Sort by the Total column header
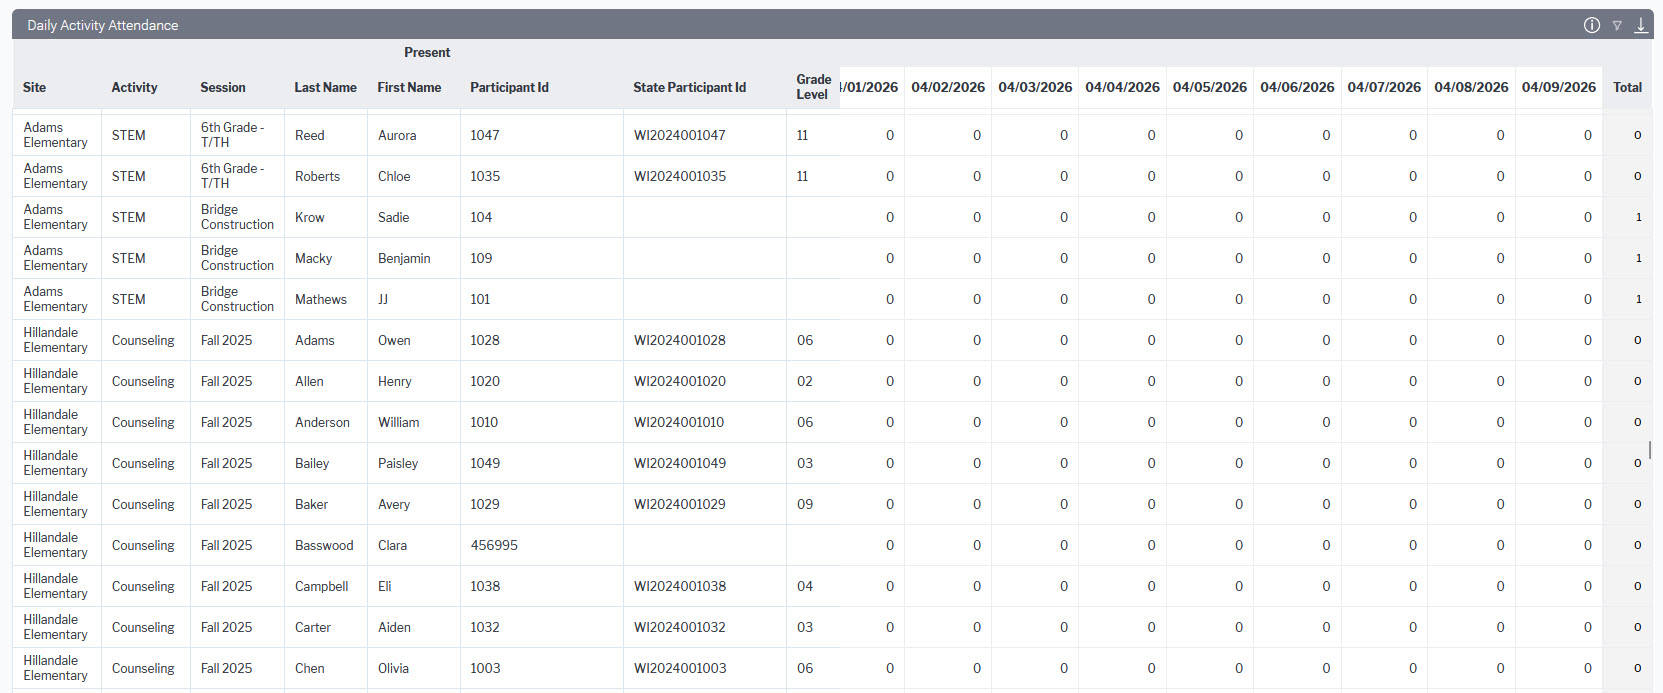 (x=1627, y=87)
